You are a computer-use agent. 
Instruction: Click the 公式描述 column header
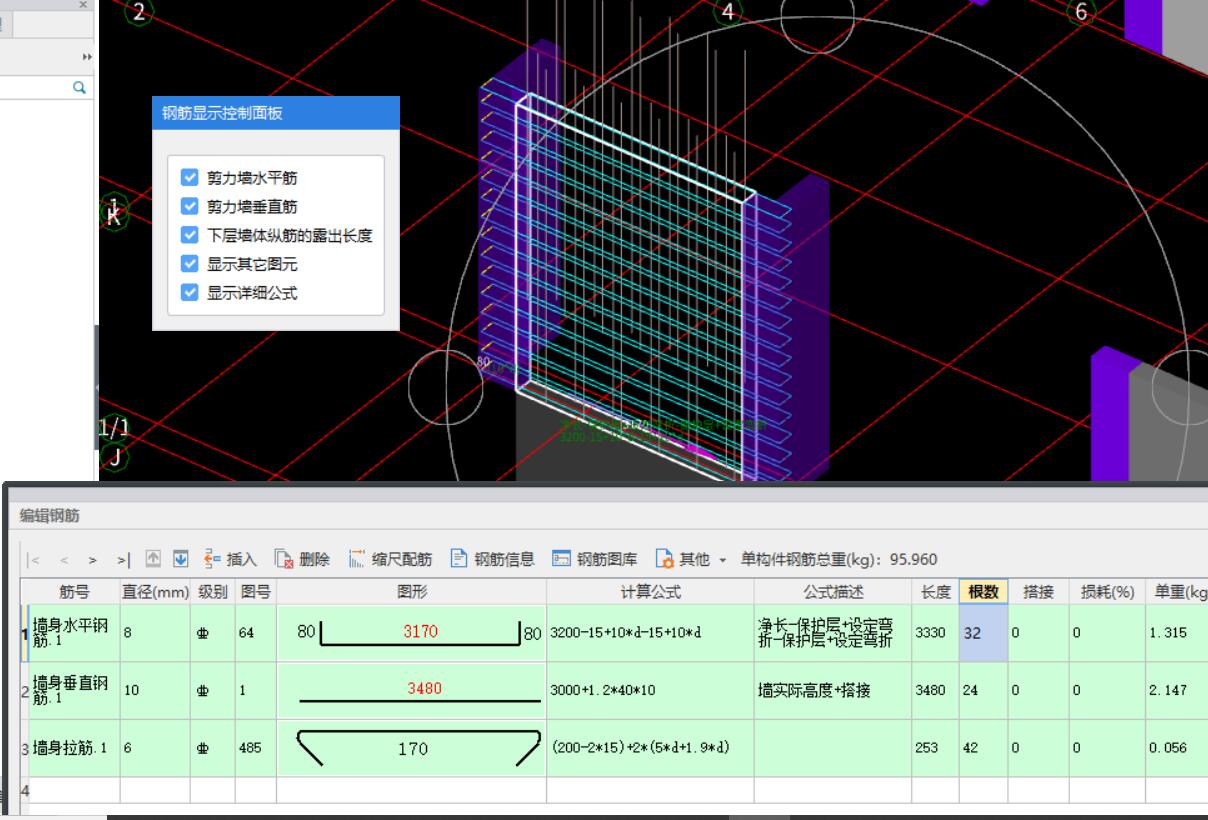(x=831, y=591)
